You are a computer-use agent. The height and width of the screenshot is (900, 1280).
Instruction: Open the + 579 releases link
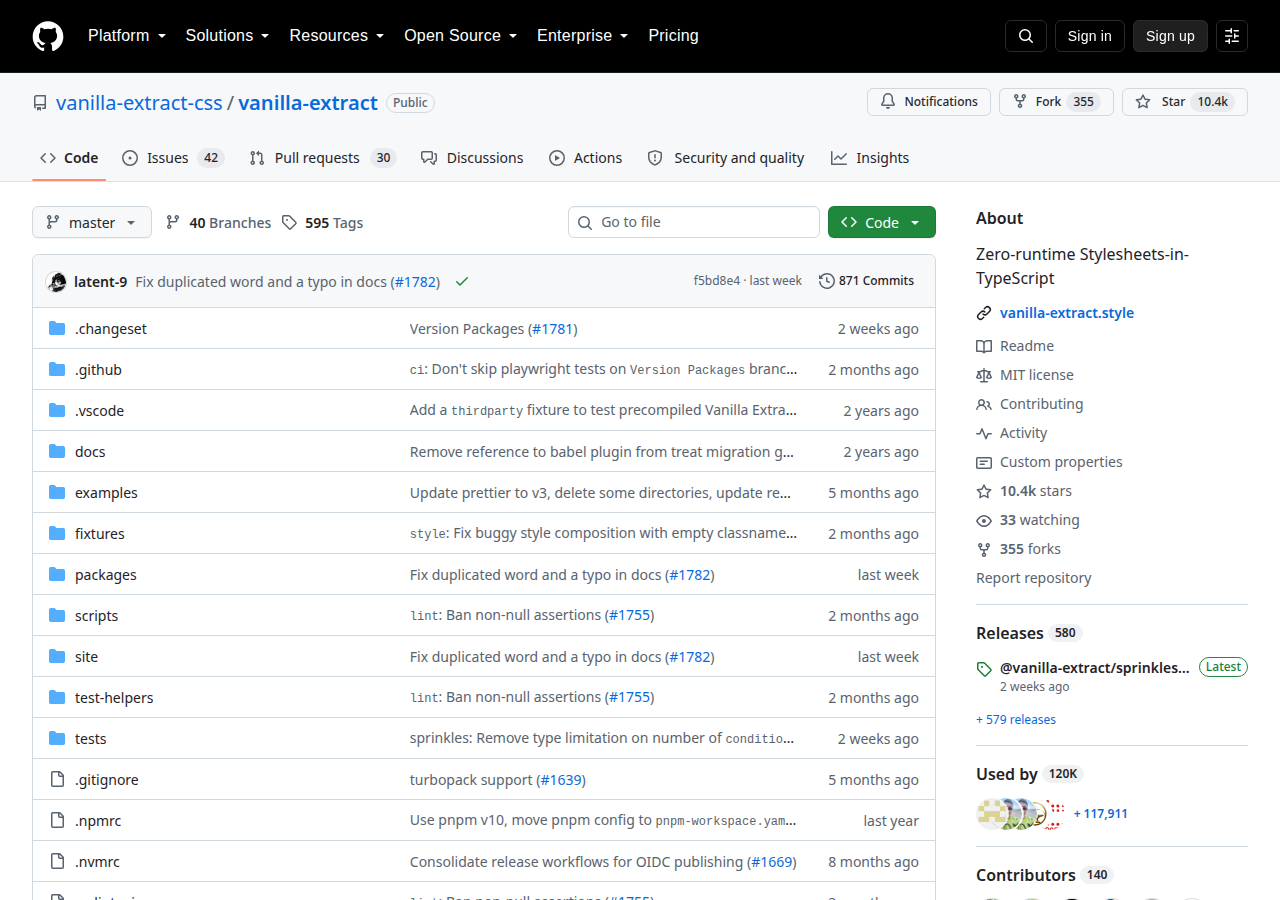(x=1016, y=720)
